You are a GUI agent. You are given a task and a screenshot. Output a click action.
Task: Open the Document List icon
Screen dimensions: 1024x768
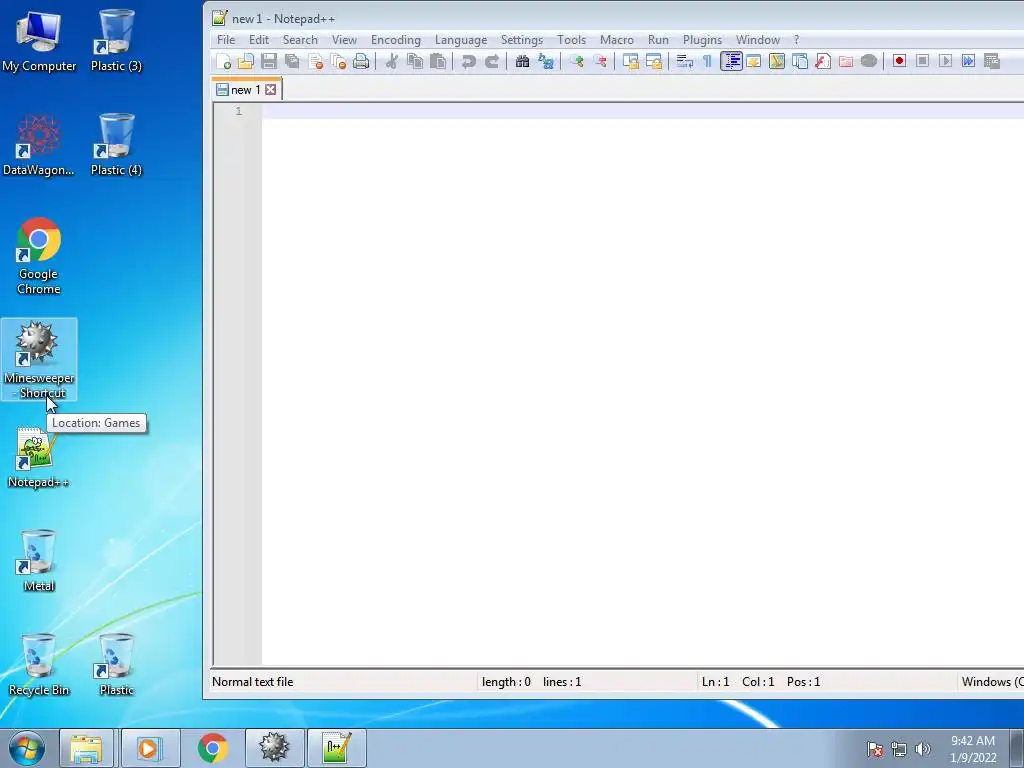(800, 61)
